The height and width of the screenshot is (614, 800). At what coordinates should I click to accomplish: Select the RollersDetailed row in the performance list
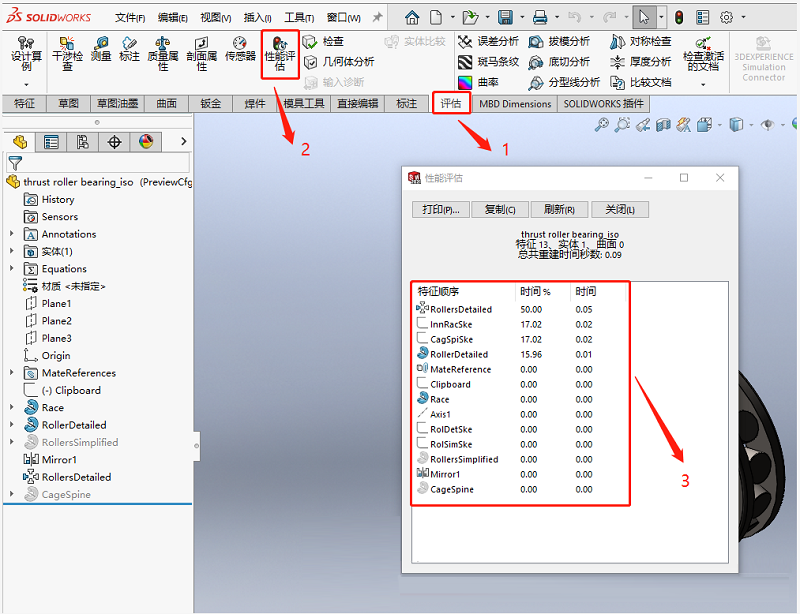coord(460,309)
